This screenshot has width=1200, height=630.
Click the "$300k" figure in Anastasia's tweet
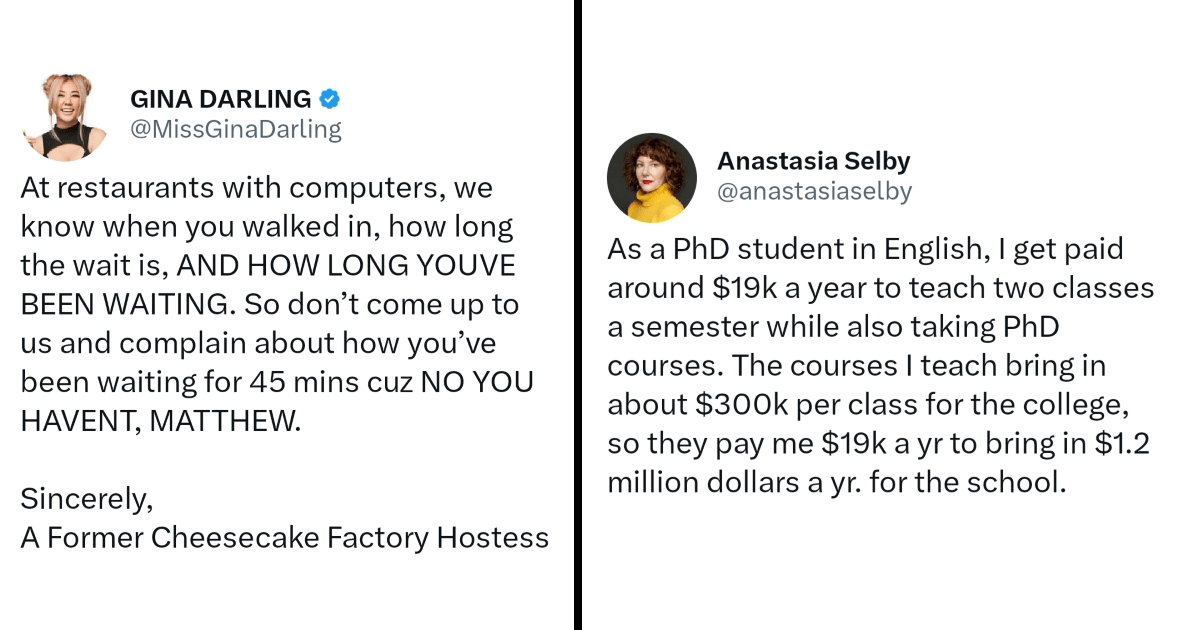(731, 405)
